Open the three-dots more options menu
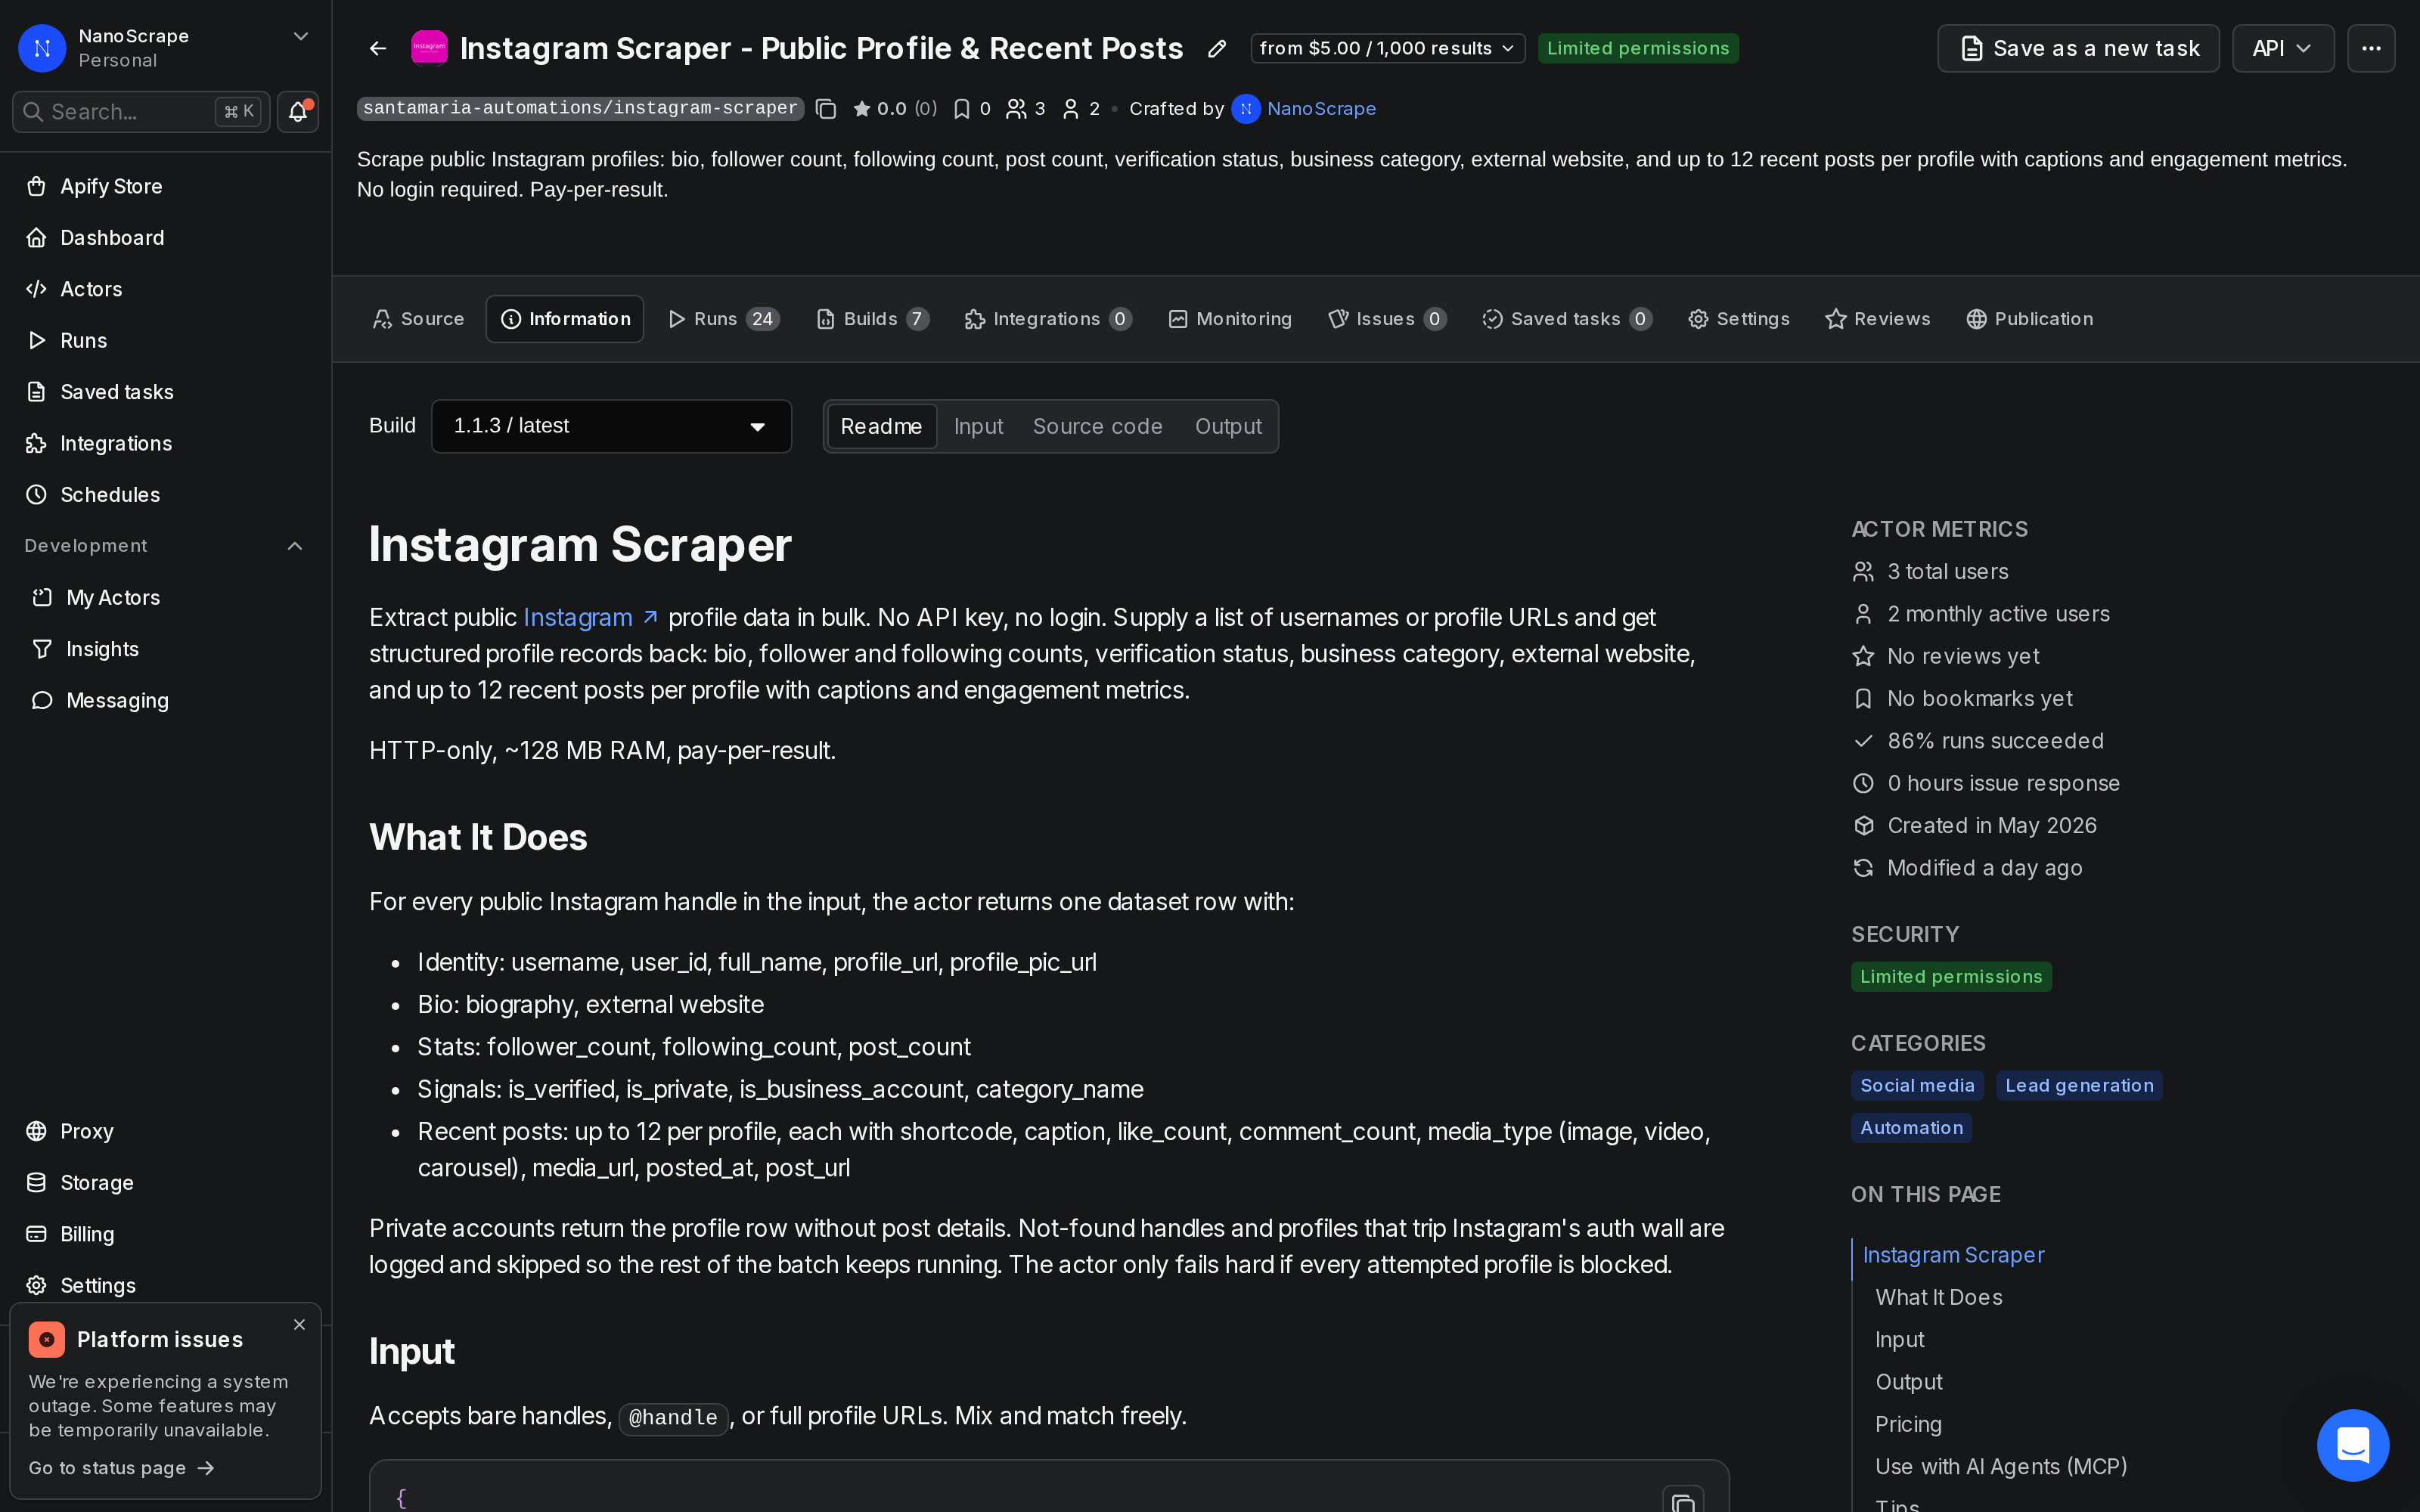Viewport: 2420px width, 1512px height. pos(2370,48)
